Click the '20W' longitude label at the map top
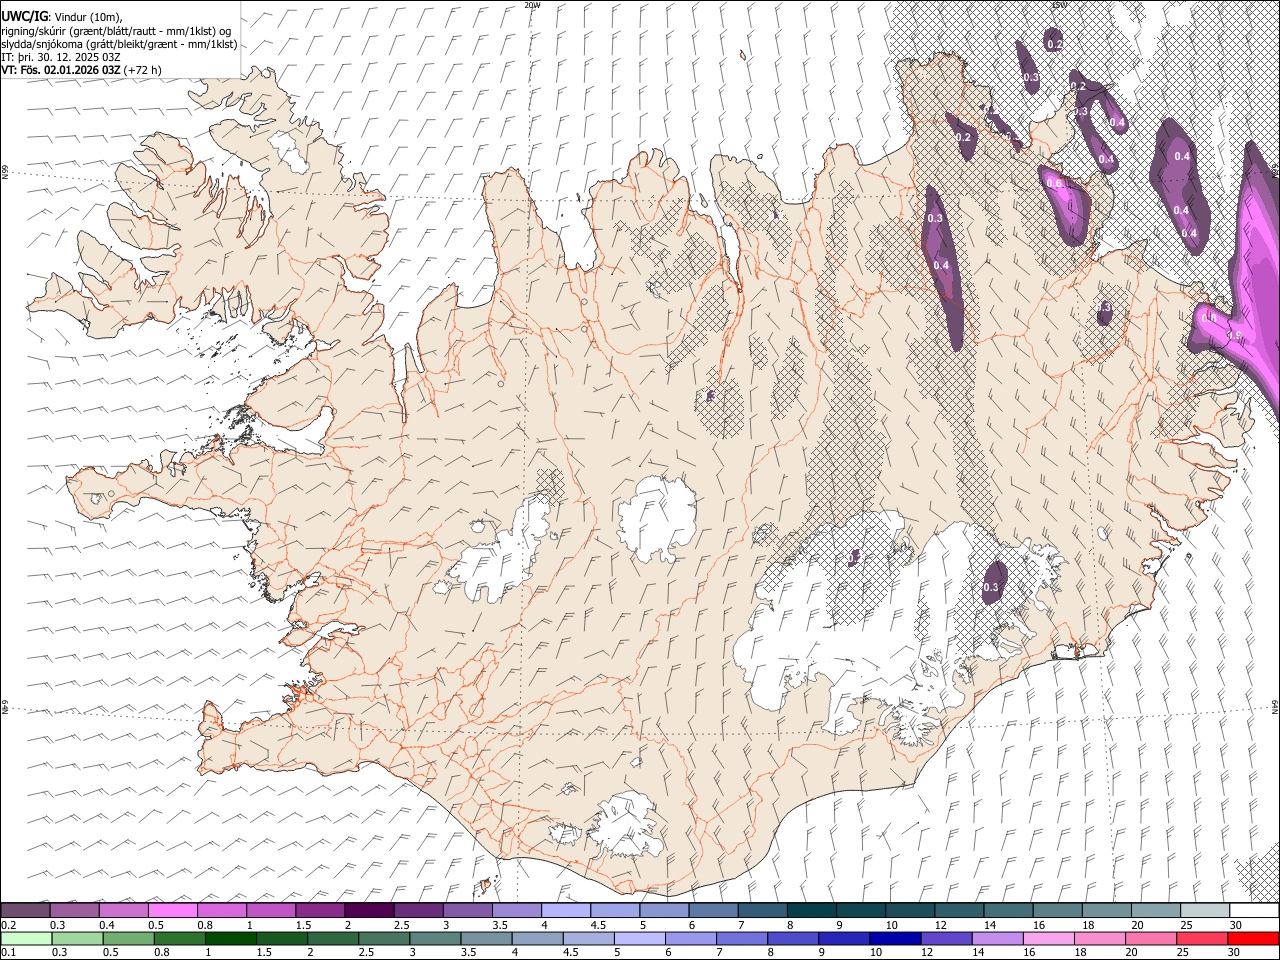The width and height of the screenshot is (1280, 960). [x=531, y=5]
